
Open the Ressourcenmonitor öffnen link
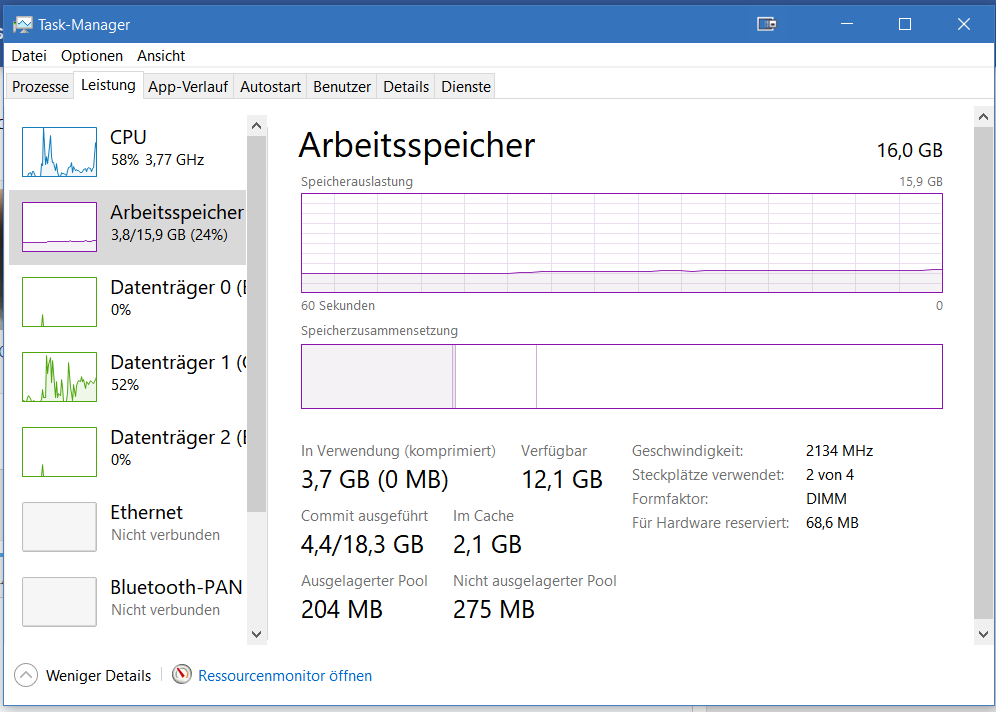(285, 676)
